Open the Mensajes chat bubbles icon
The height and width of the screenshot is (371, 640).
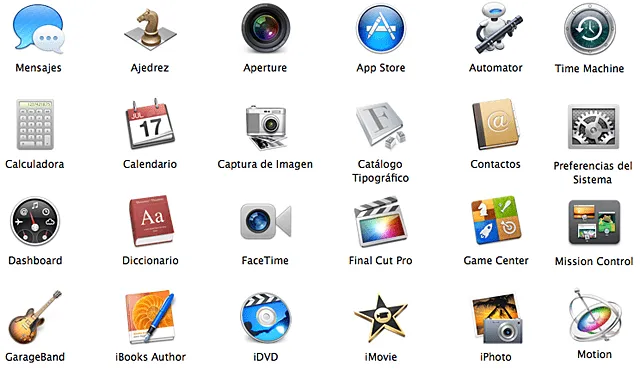38,29
